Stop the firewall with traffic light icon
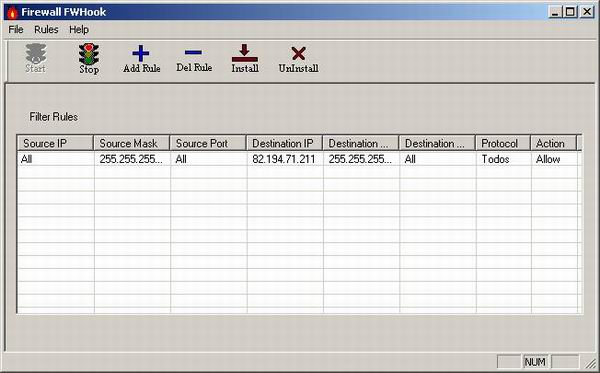The width and height of the screenshot is (600, 373). 89,59
